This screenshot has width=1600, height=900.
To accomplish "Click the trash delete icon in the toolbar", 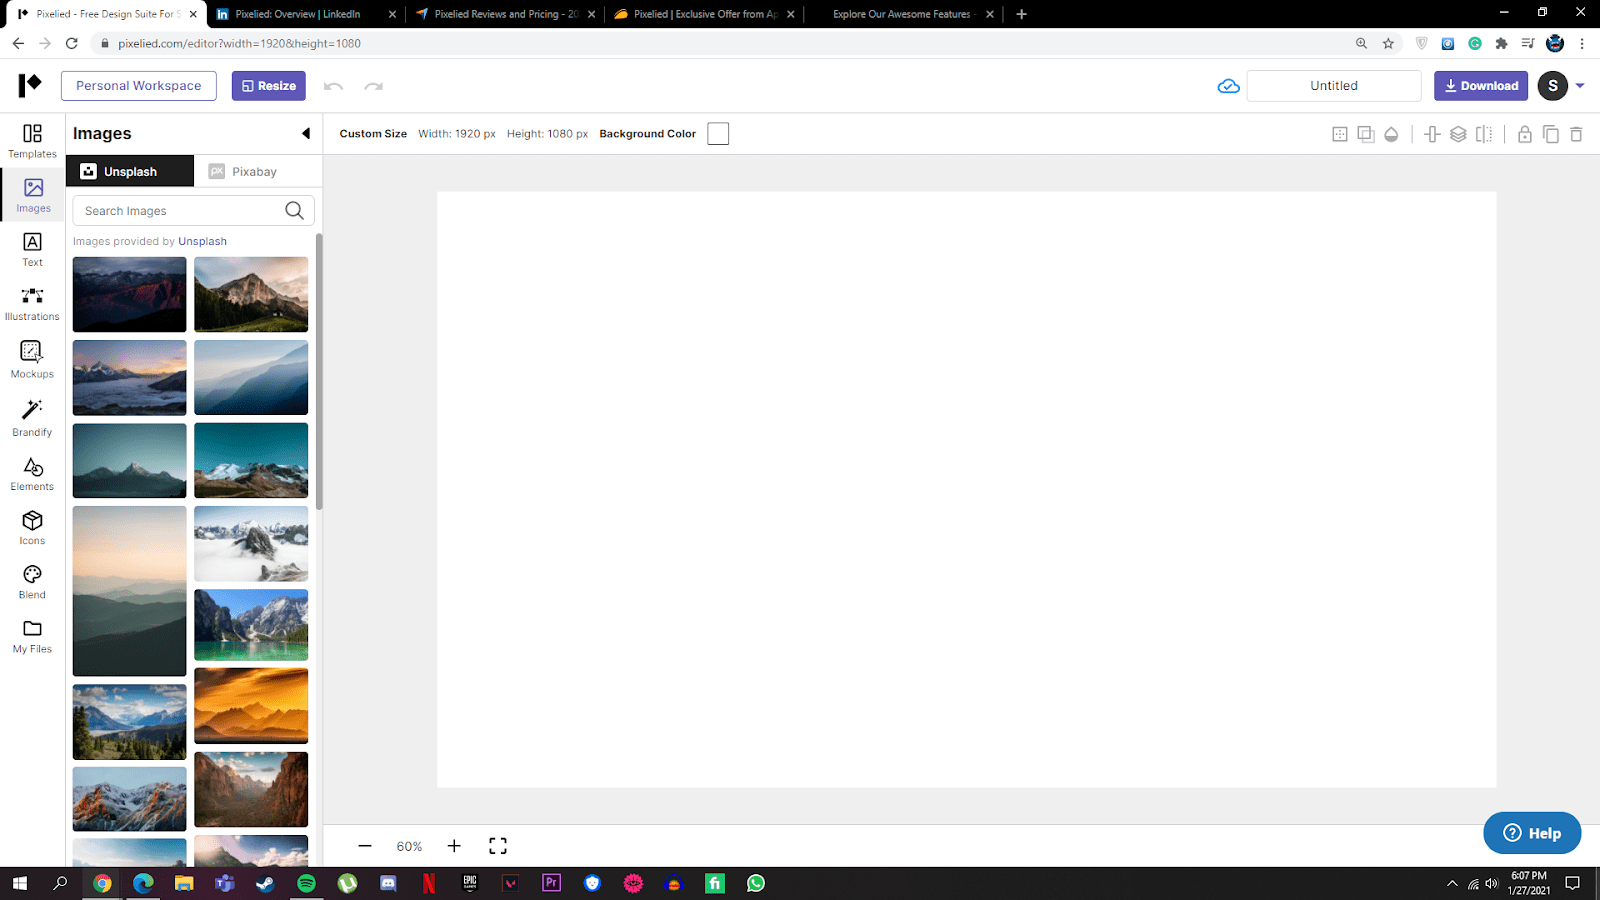I will click(x=1576, y=134).
